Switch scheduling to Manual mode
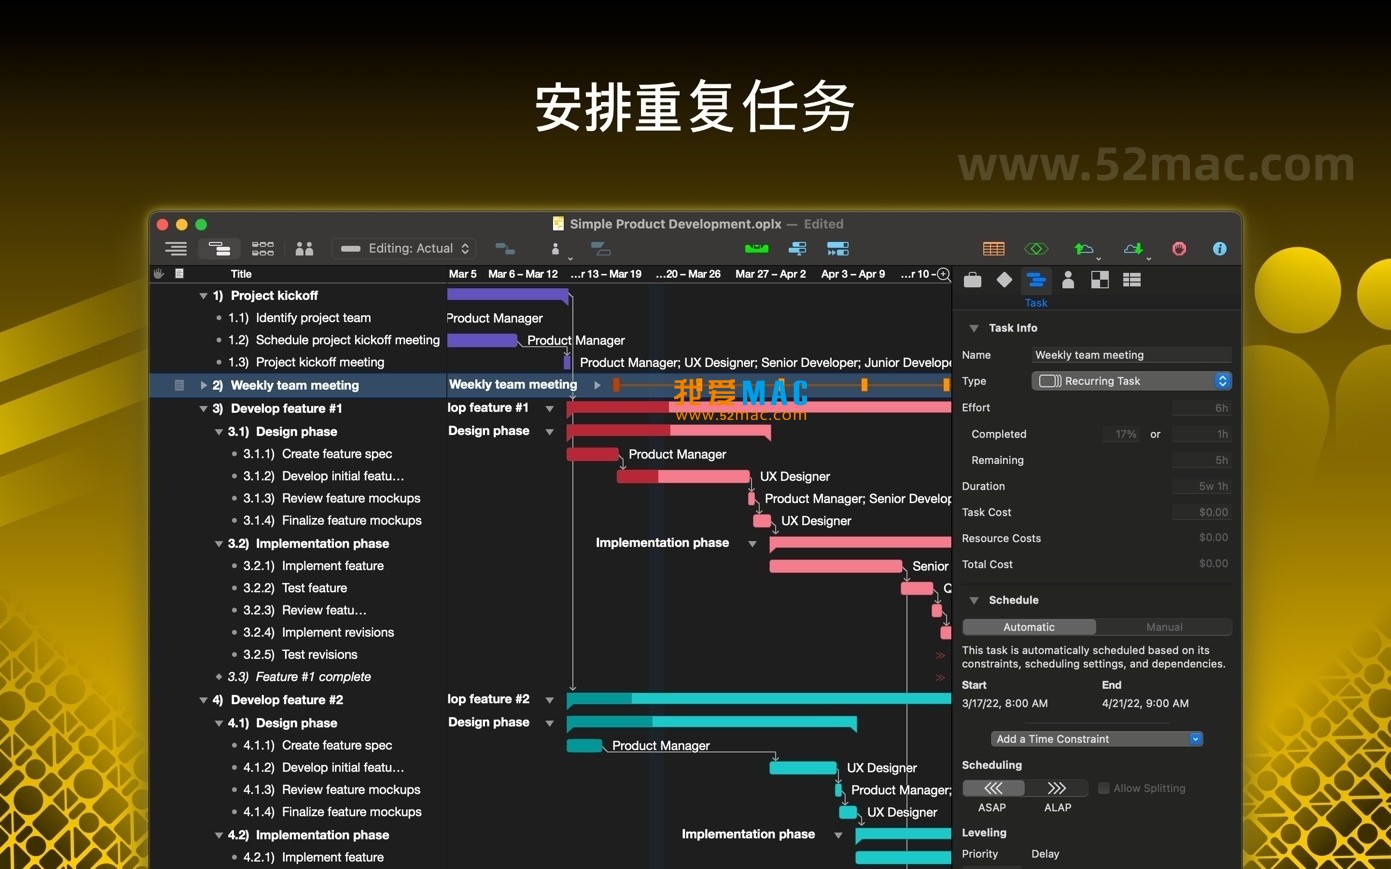The height and width of the screenshot is (869, 1391). (1163, 626)
